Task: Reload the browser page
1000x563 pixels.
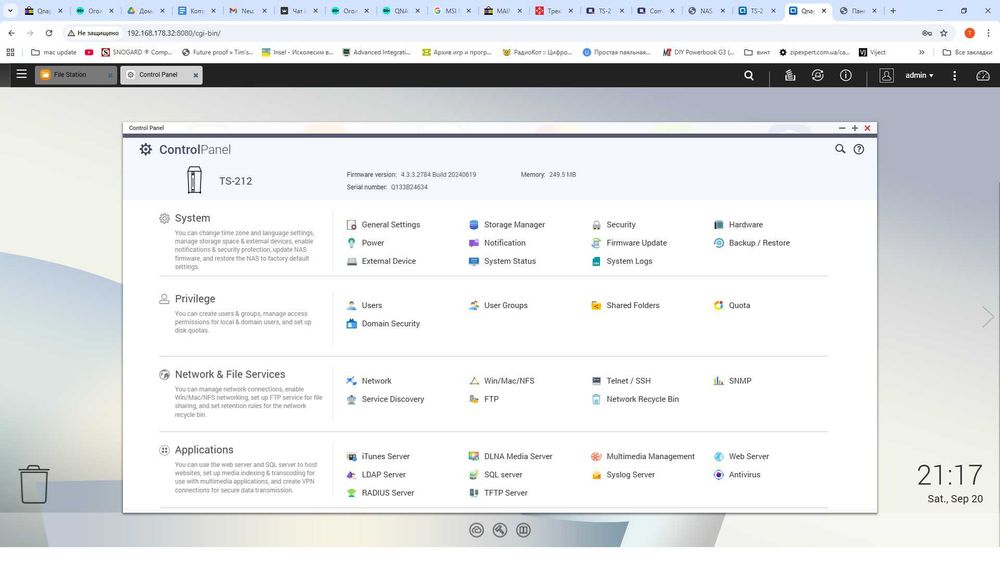Action: tap(48, 33)
